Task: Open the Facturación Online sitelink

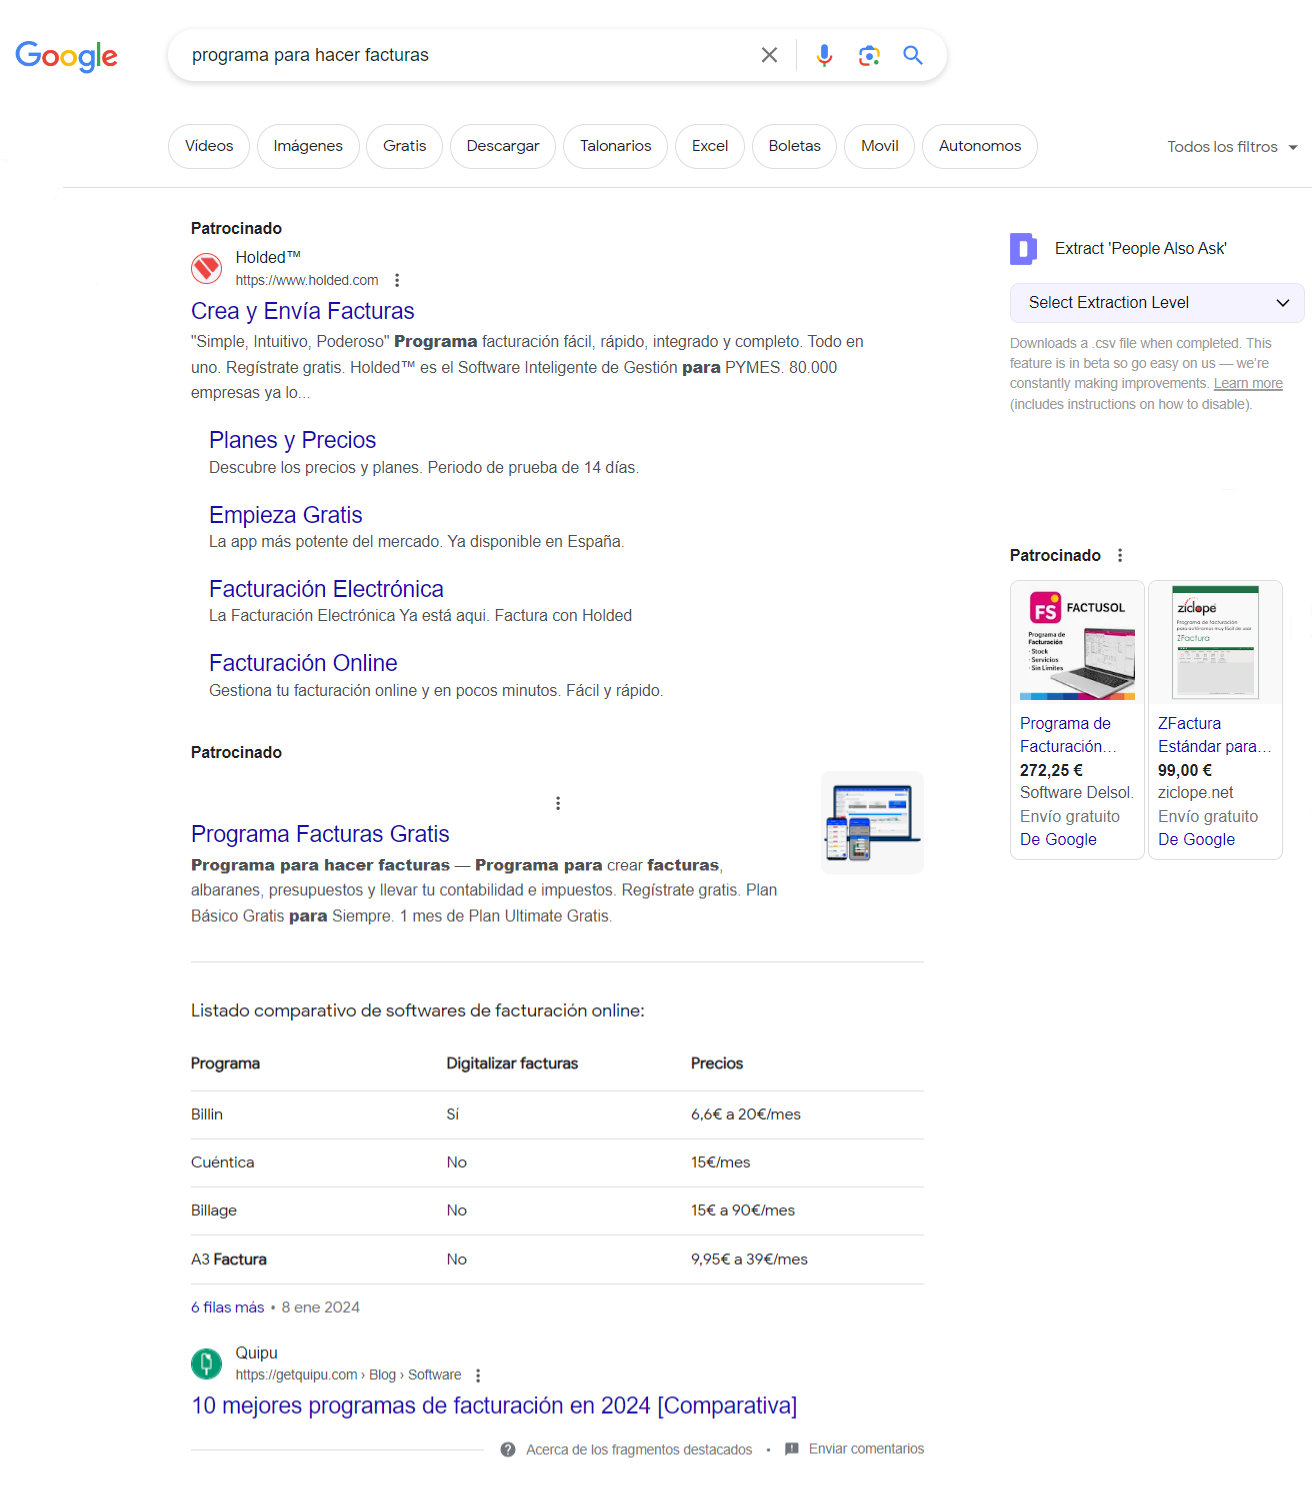Action: pyautogui.click(x=303, y=663)
